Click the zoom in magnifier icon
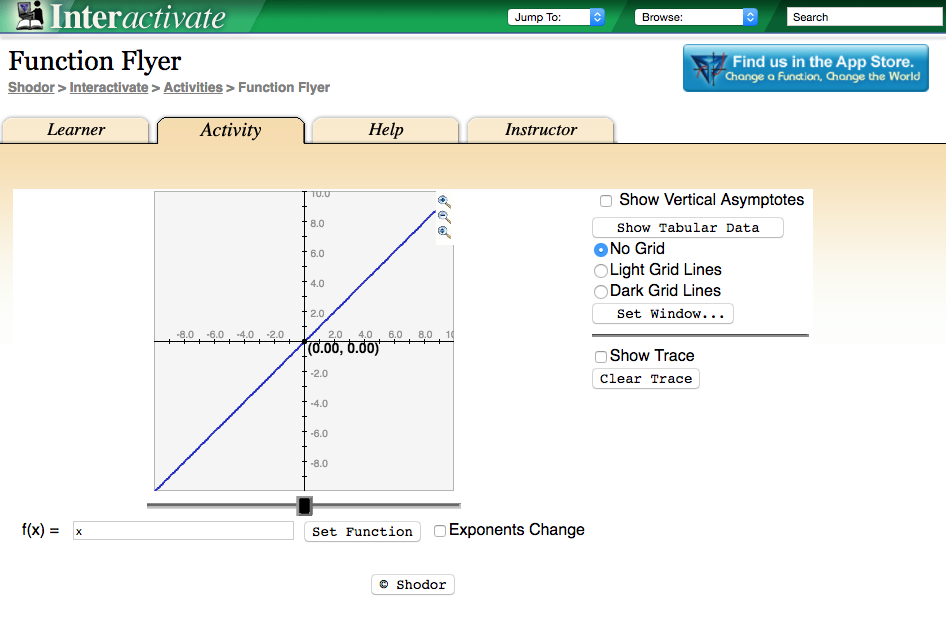The image size is (946, 619). point(444,201)
